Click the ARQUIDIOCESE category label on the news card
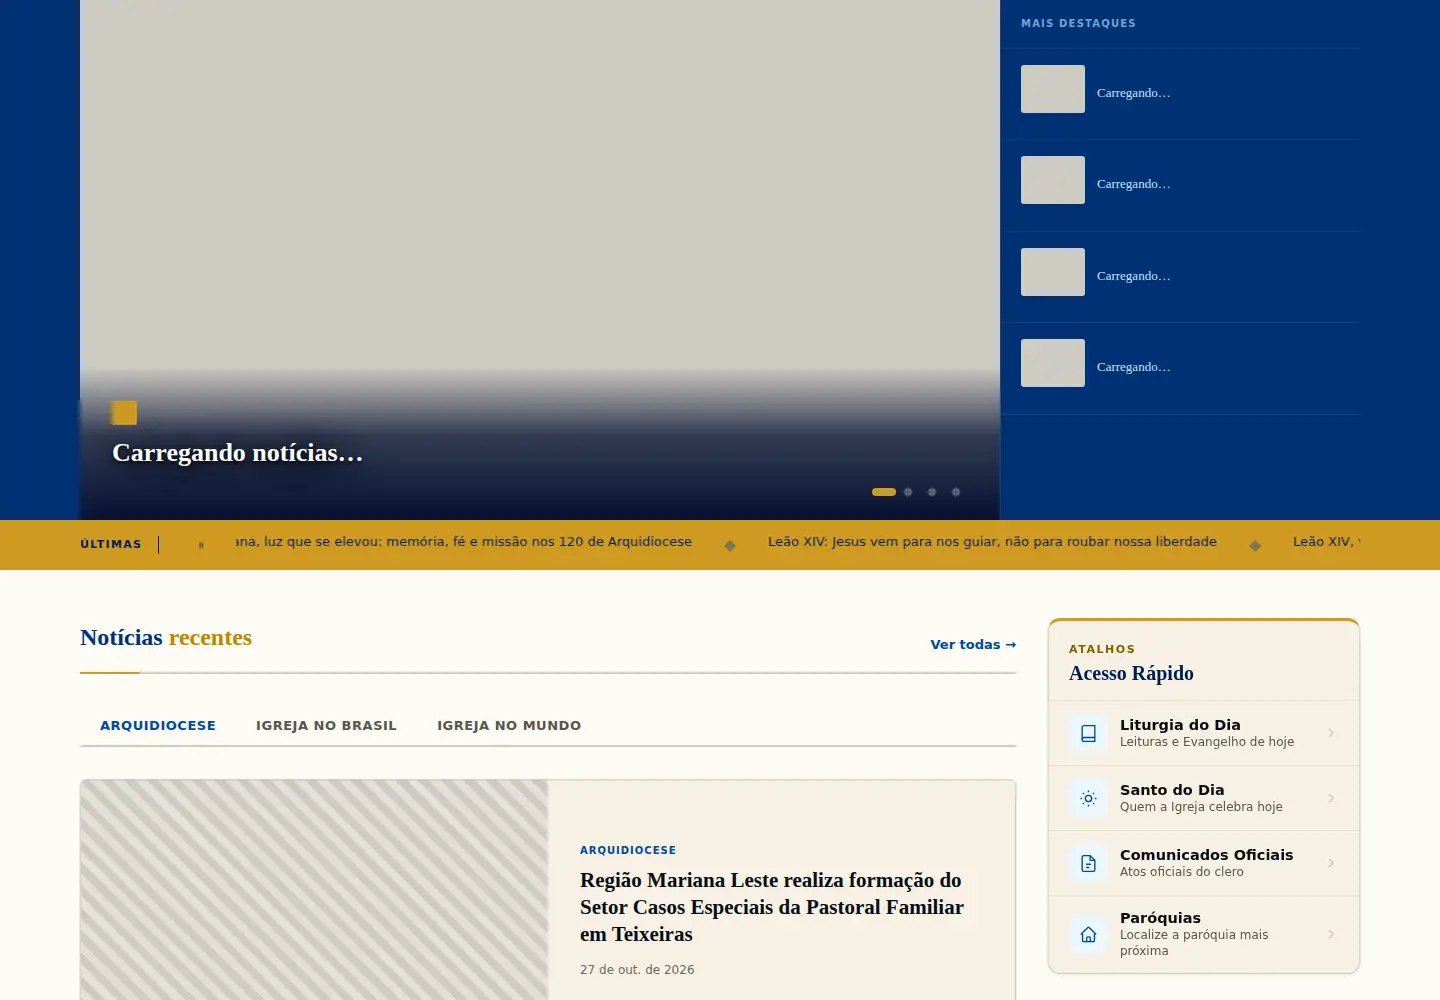 click(628, 850)
